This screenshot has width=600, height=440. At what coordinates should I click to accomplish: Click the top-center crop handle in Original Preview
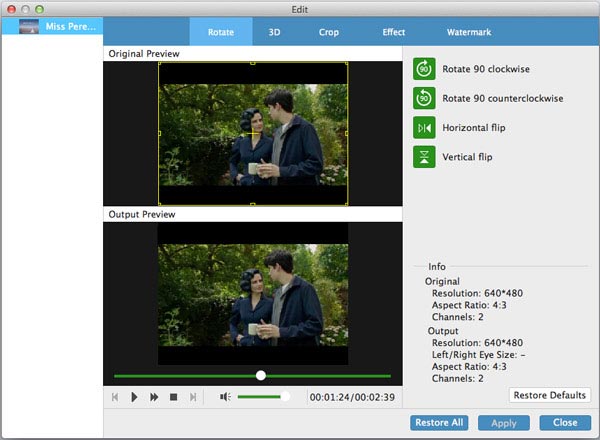pyautogui.click(x=253, y=63)
